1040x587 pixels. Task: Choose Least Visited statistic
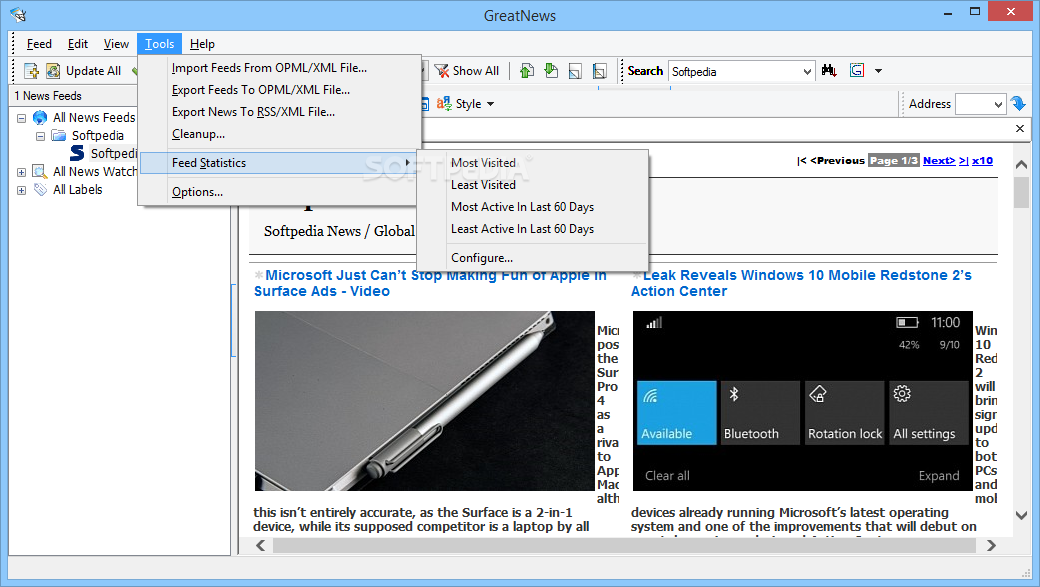pos(532,184)
